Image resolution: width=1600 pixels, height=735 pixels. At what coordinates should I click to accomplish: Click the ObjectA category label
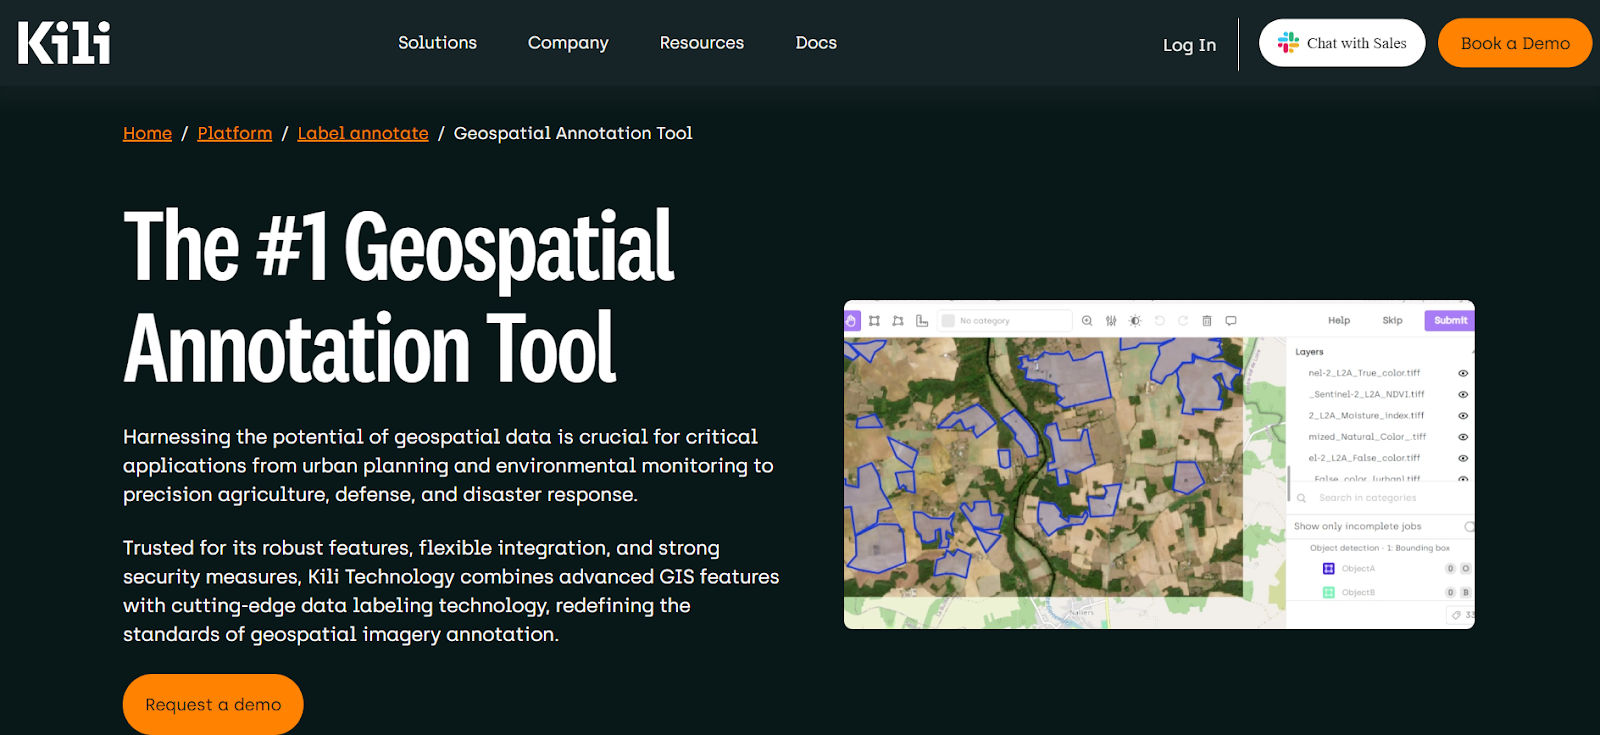[x=1358, y=569]
